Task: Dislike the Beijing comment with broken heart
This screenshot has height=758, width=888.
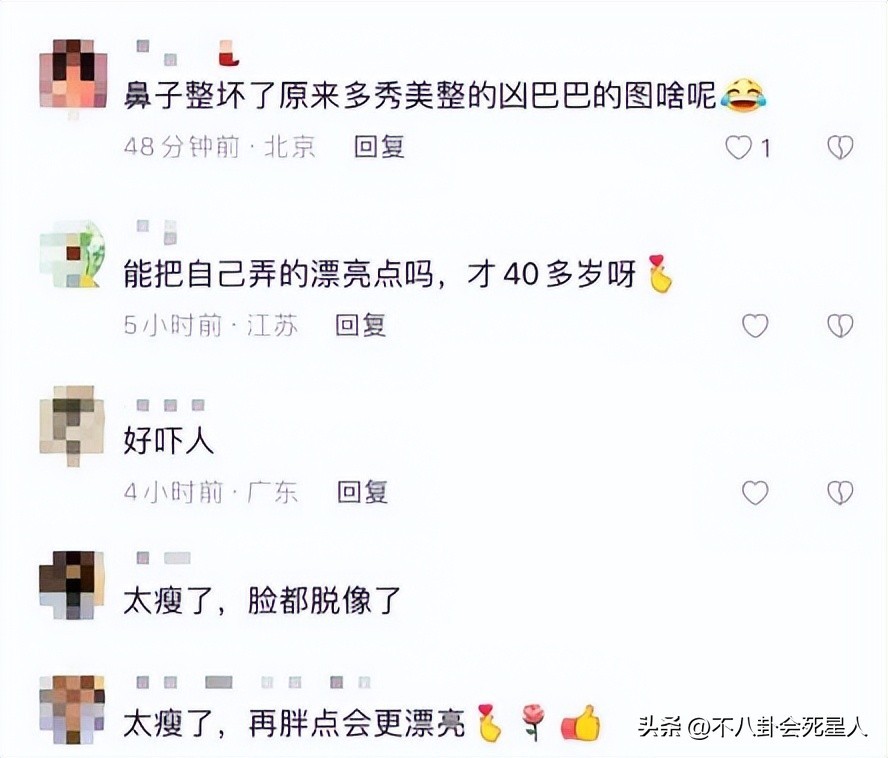Action: click(x=840, y=148)
